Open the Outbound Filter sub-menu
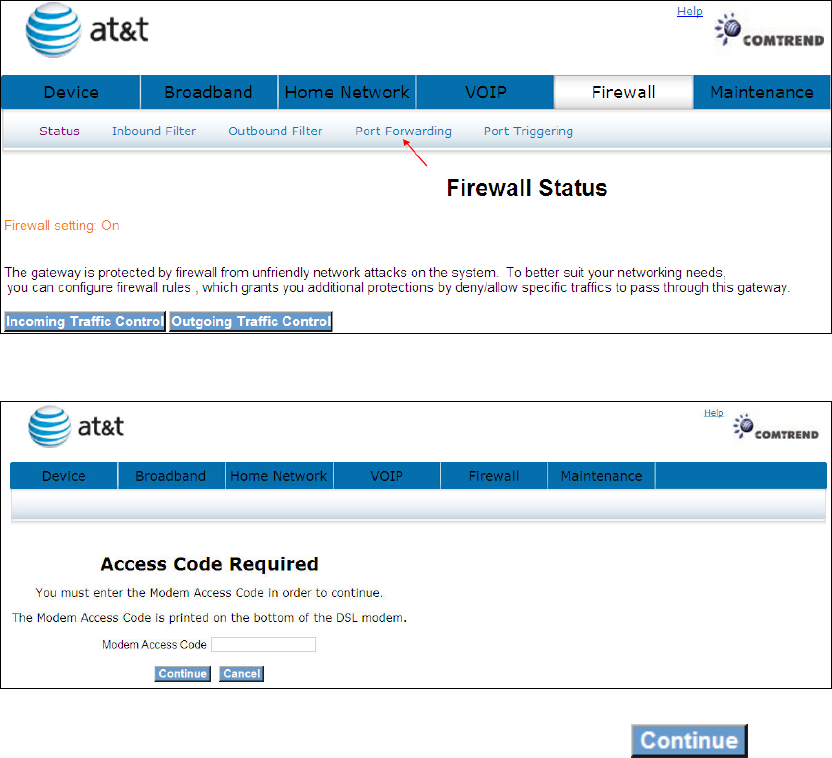This screenshot has height=758, width=832. (275, 131)
